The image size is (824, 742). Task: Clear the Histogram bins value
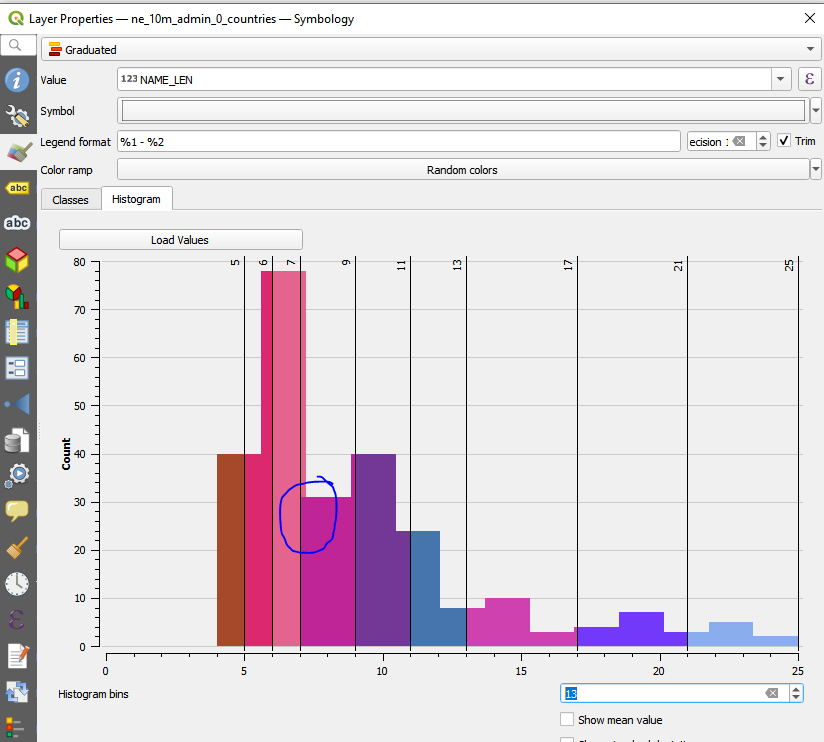point(770,692)
